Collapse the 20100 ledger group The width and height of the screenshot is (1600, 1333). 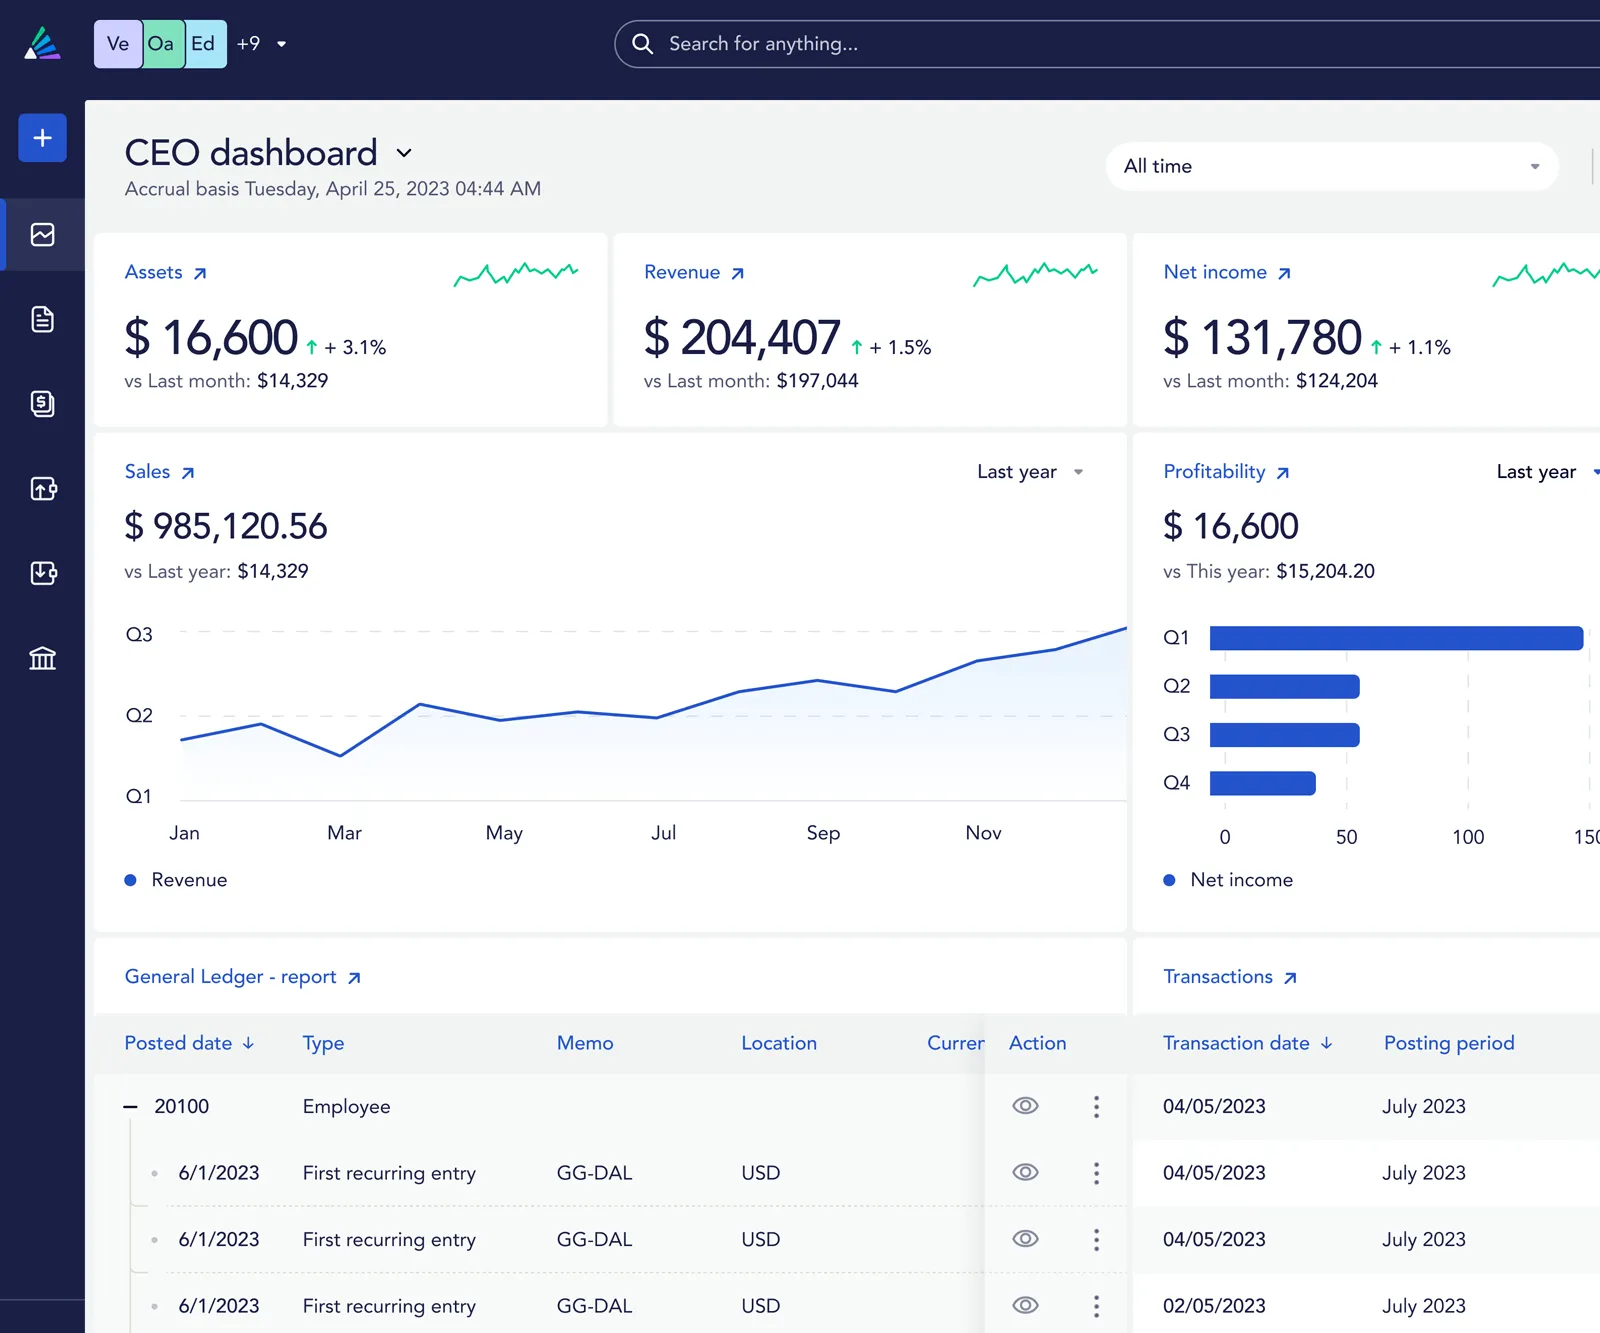click(130, 1106)
